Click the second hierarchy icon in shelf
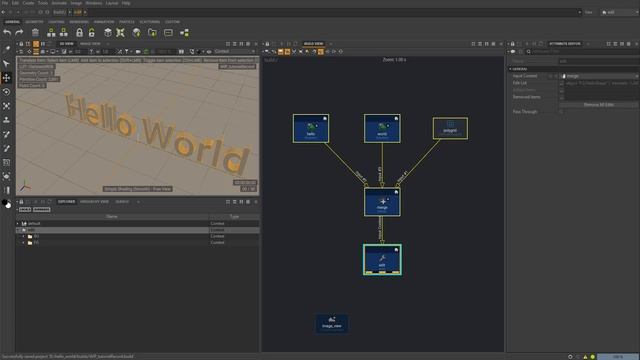Image resolution: width=640 pixels, height=360 pixels. (x=64, y=32)
